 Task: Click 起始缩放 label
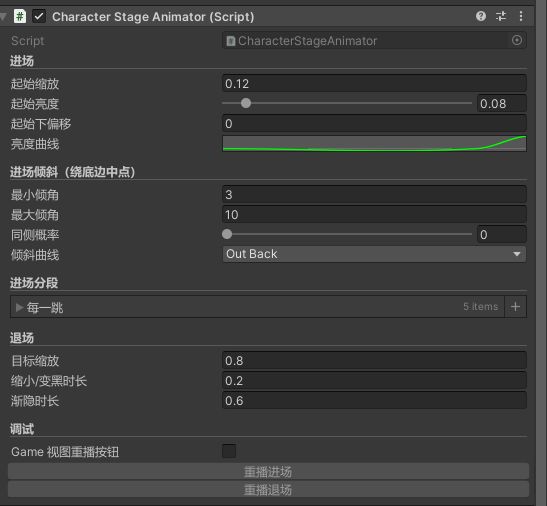click(x=35, y=84)
